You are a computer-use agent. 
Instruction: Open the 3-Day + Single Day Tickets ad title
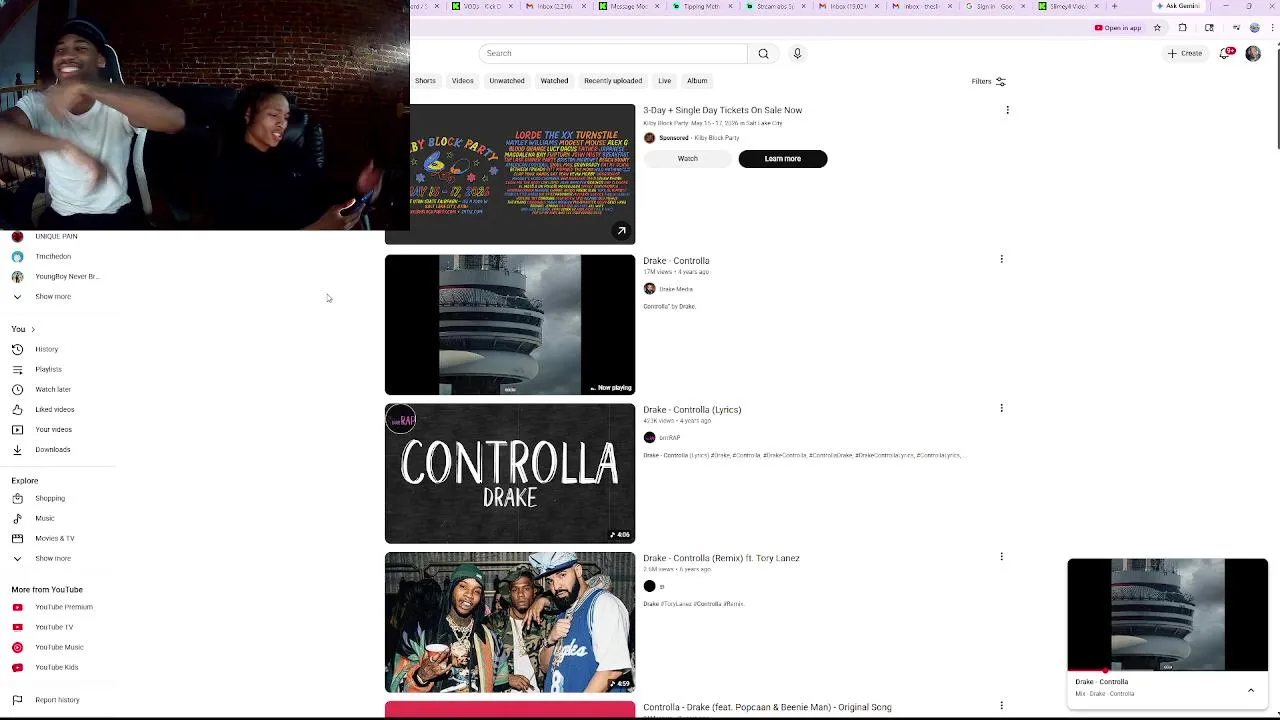tap(722, 110)
